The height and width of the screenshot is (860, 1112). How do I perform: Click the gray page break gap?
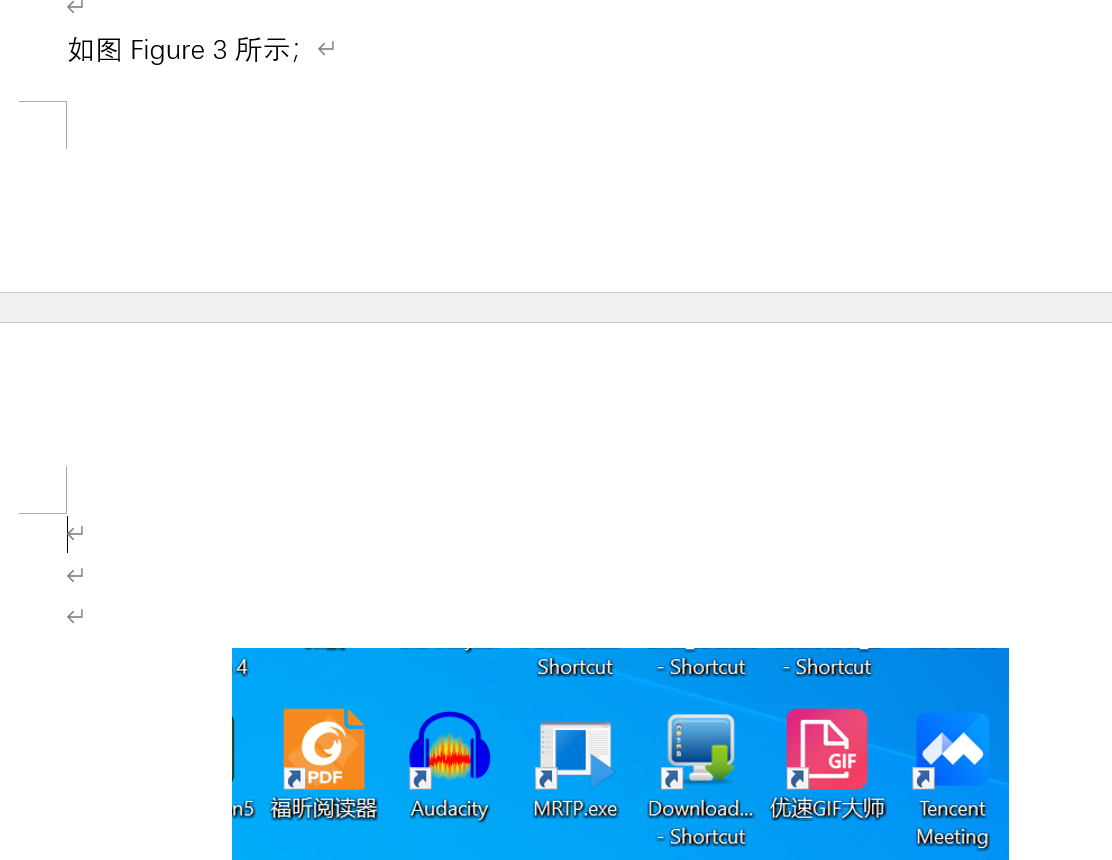click(556, 308)
